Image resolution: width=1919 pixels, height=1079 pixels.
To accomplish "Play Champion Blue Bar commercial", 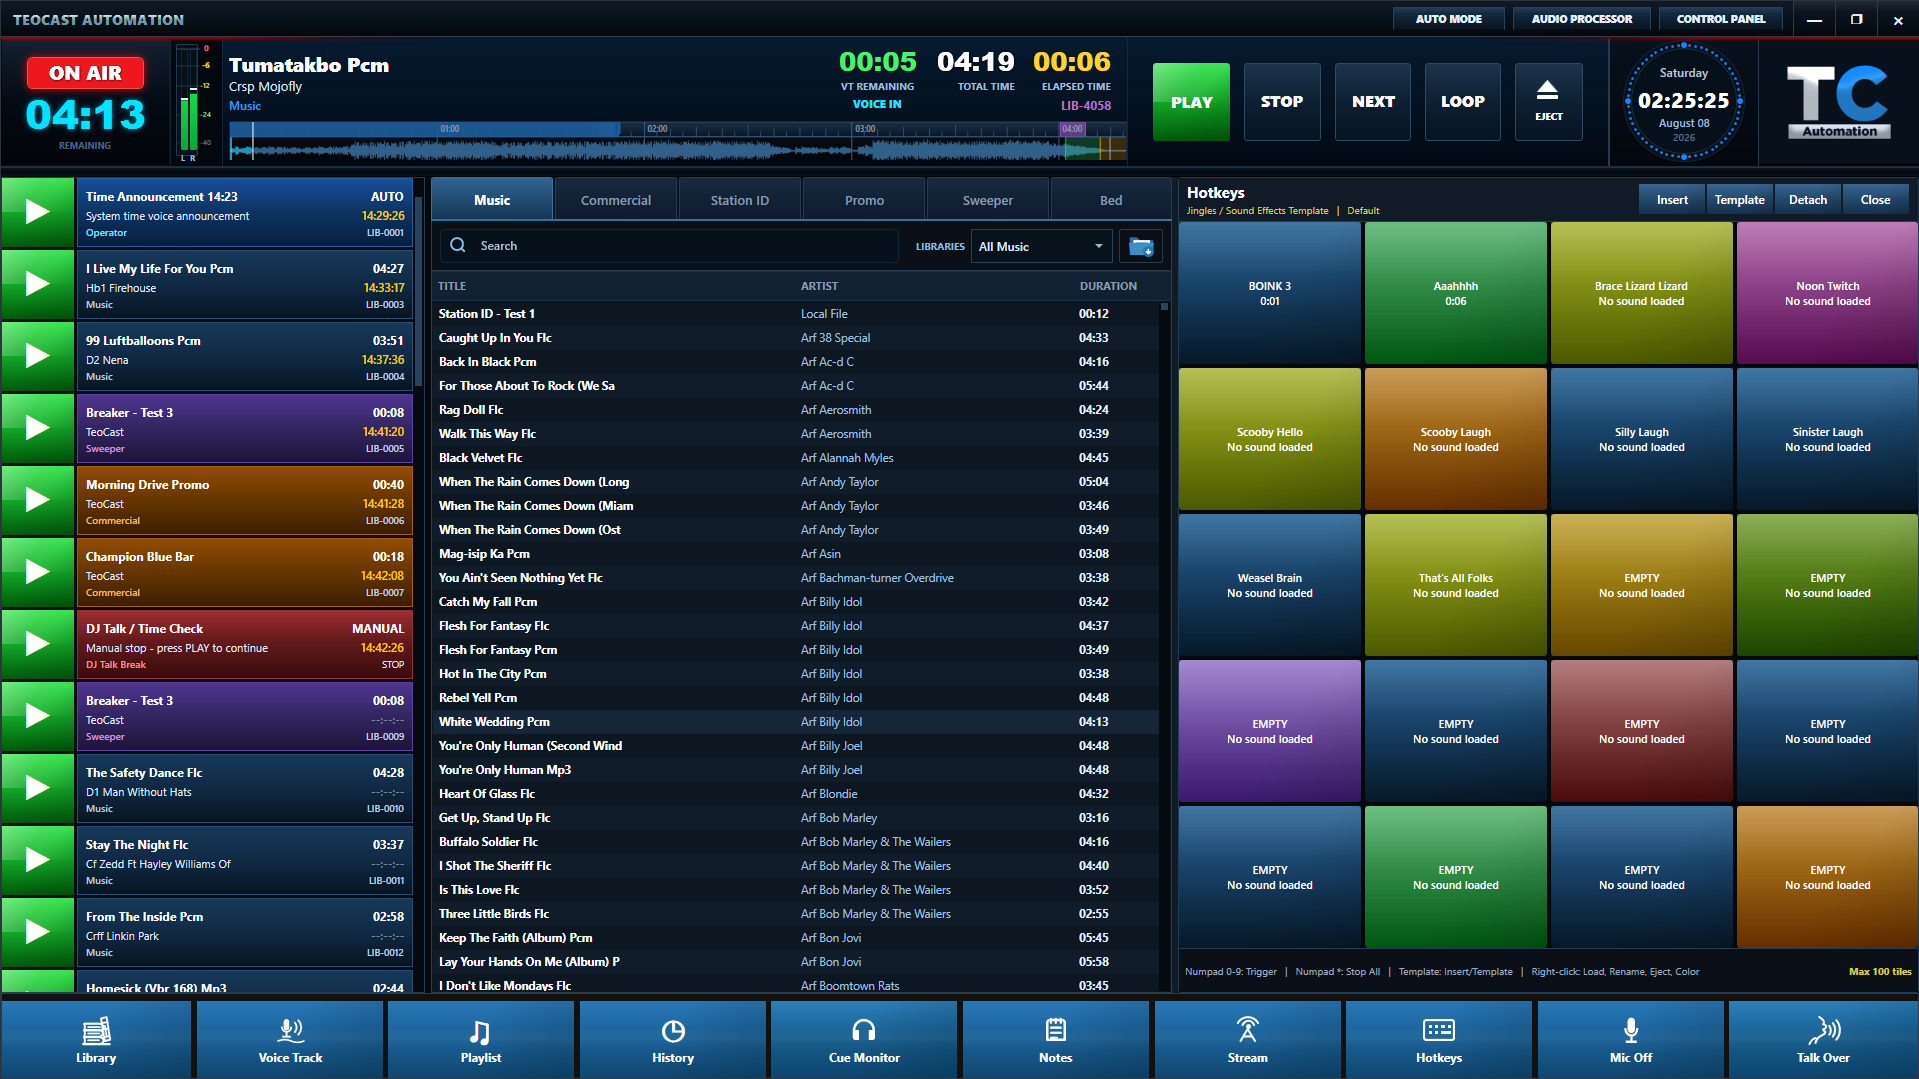I will pyautogui.click(x=38, y=572).
